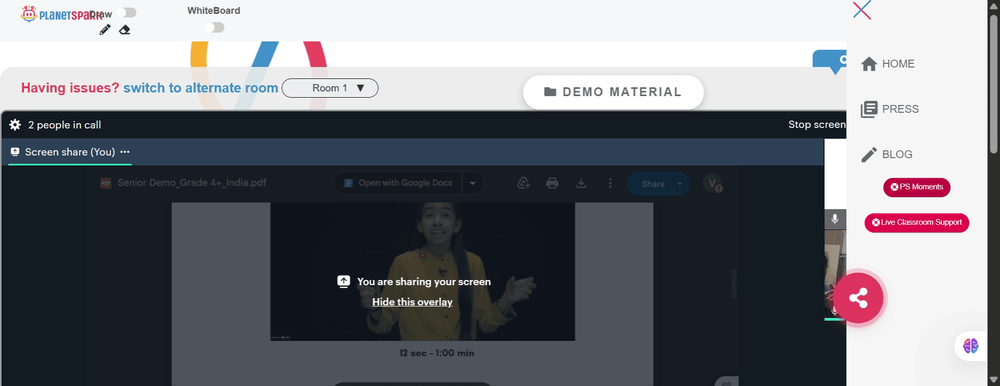The width and height of the screenshot is (1000, 386).
Task: Toggle the Draw switch
Action: tap(127, 13)
